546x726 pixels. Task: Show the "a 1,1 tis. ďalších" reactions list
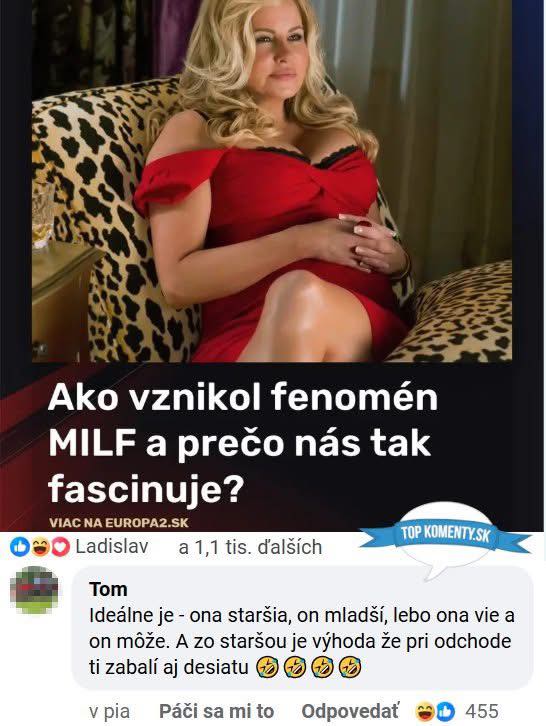tap(250, 547)
